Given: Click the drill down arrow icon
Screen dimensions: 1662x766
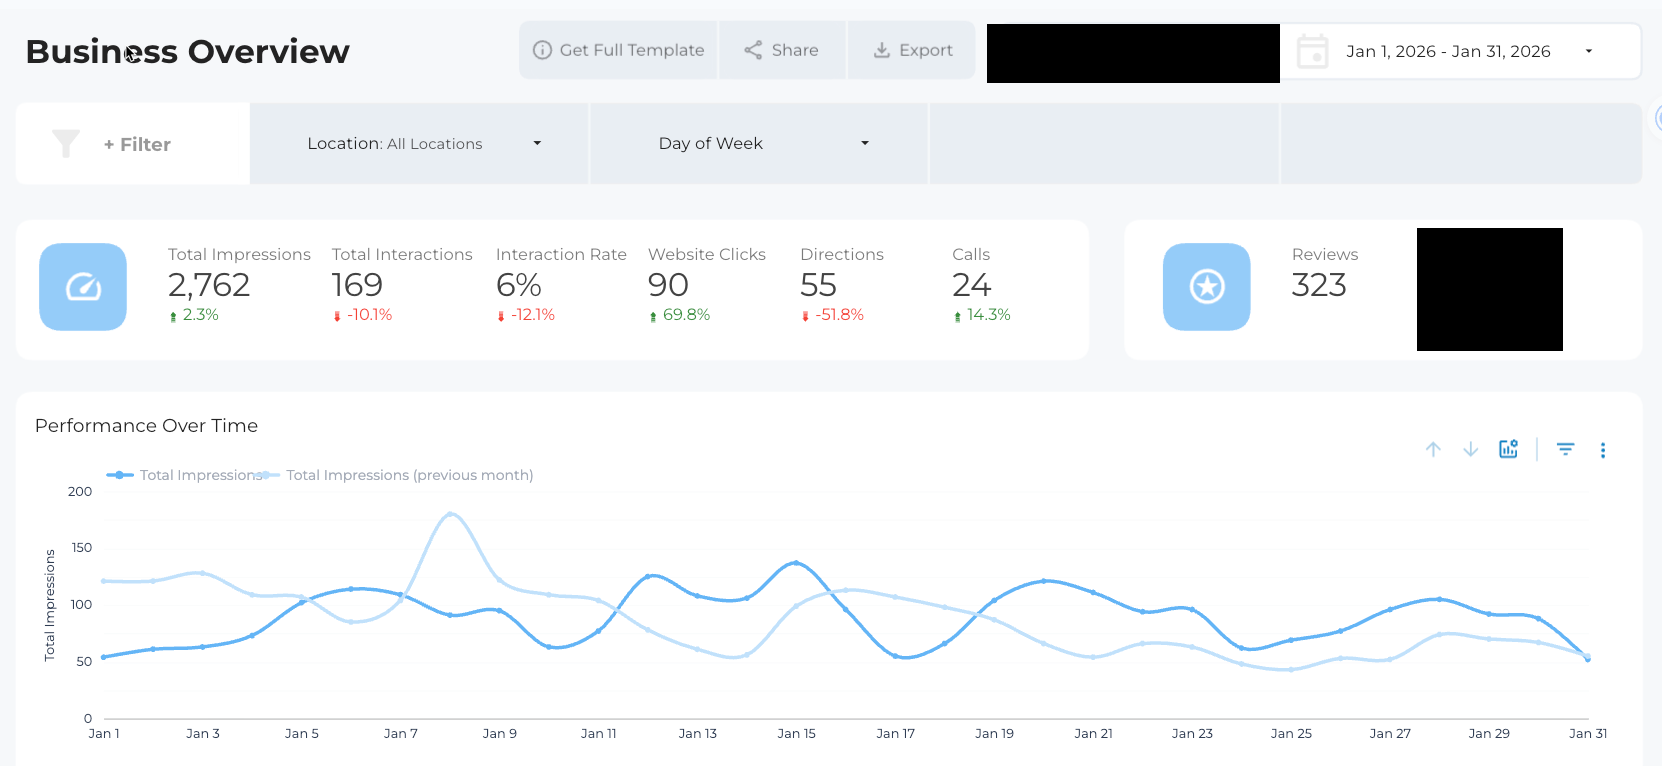Looking at the screenshot, I should (x=1470, y=450).
